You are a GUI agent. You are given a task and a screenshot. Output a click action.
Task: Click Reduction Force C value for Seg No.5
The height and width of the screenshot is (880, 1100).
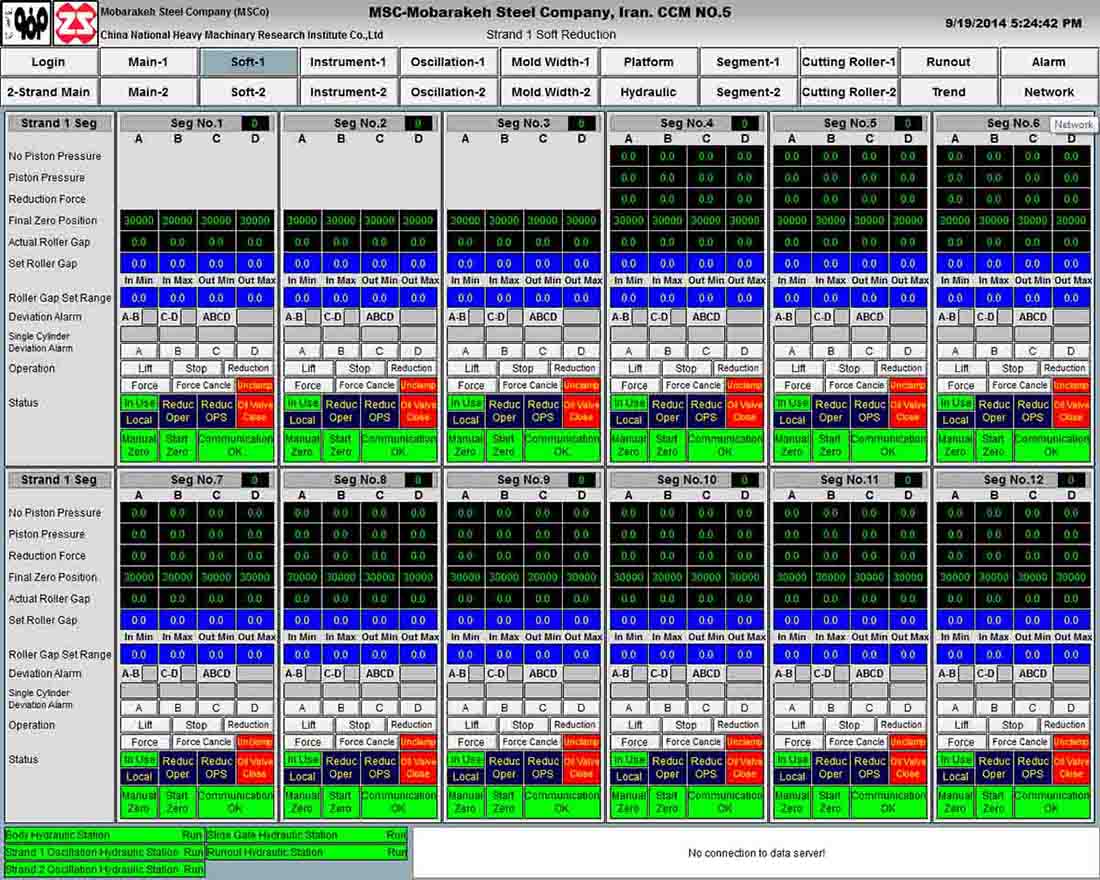(869, 199)
